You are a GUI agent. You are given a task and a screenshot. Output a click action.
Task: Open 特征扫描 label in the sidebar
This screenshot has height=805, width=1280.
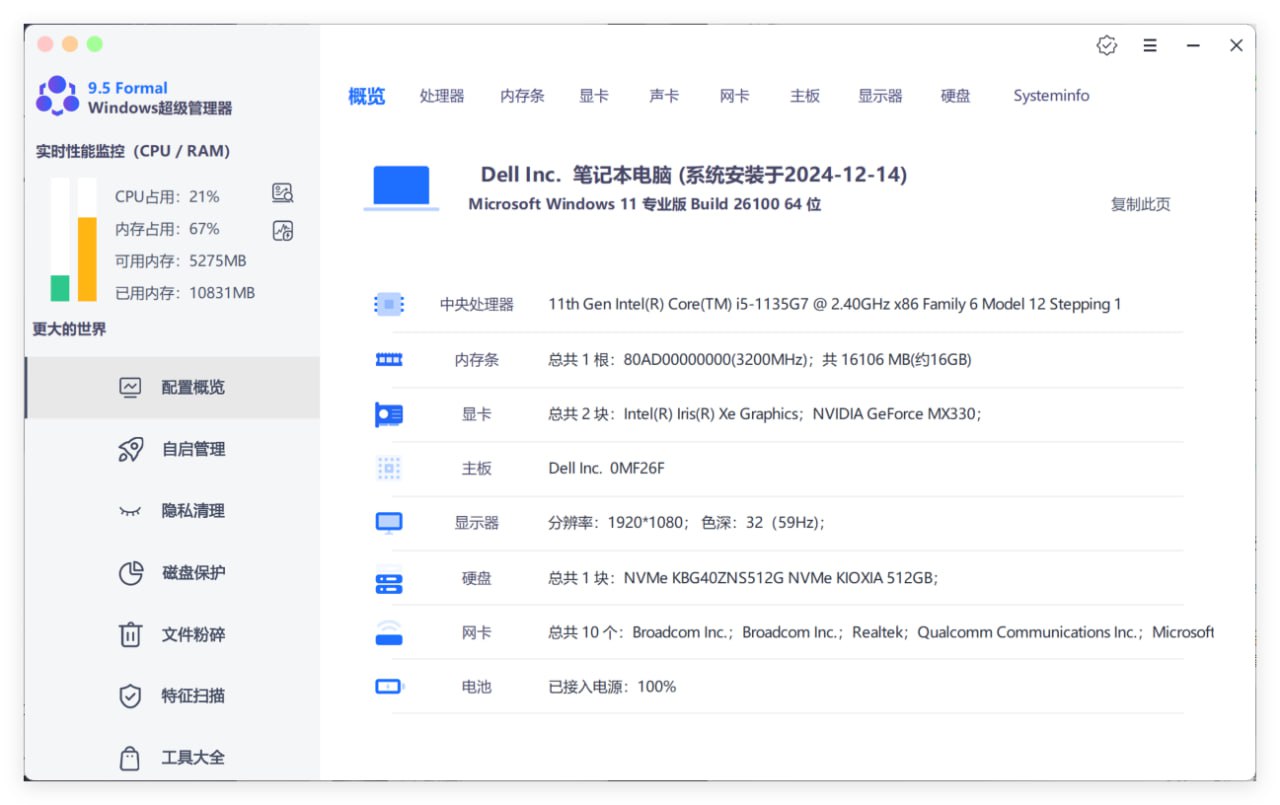click(x=193, y=696)
